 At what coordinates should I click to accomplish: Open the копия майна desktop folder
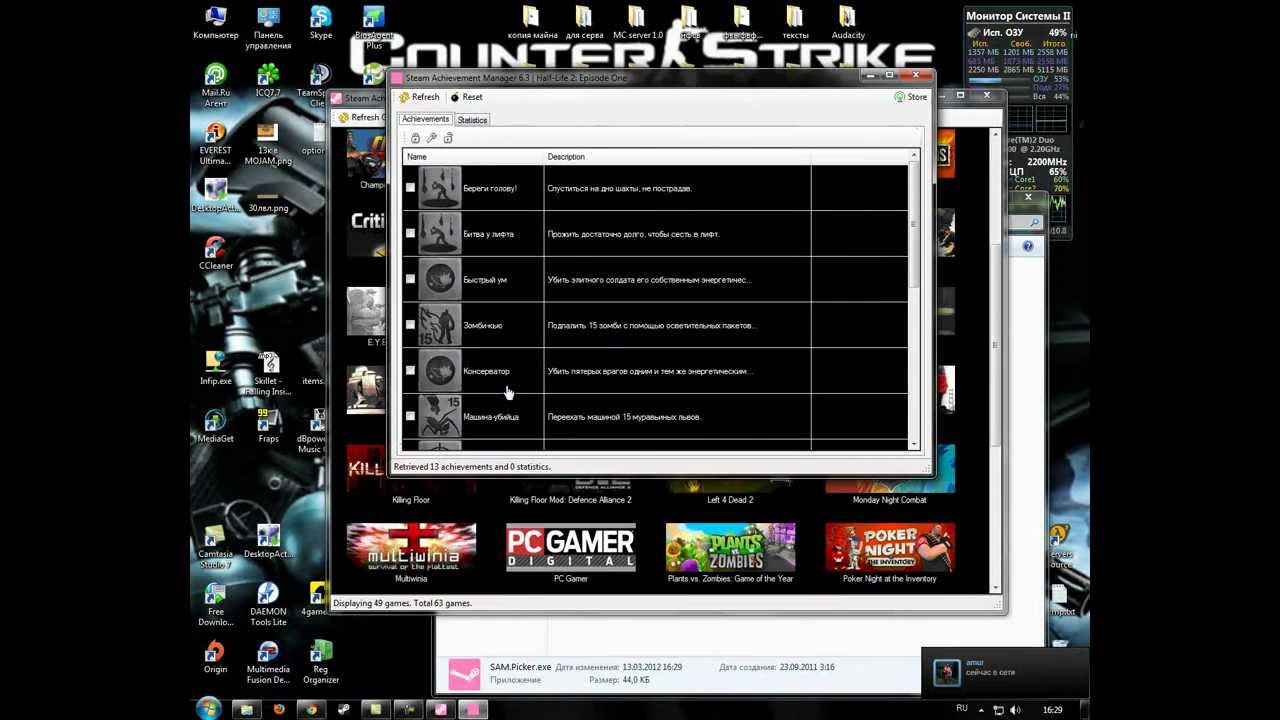click(532, 24)
